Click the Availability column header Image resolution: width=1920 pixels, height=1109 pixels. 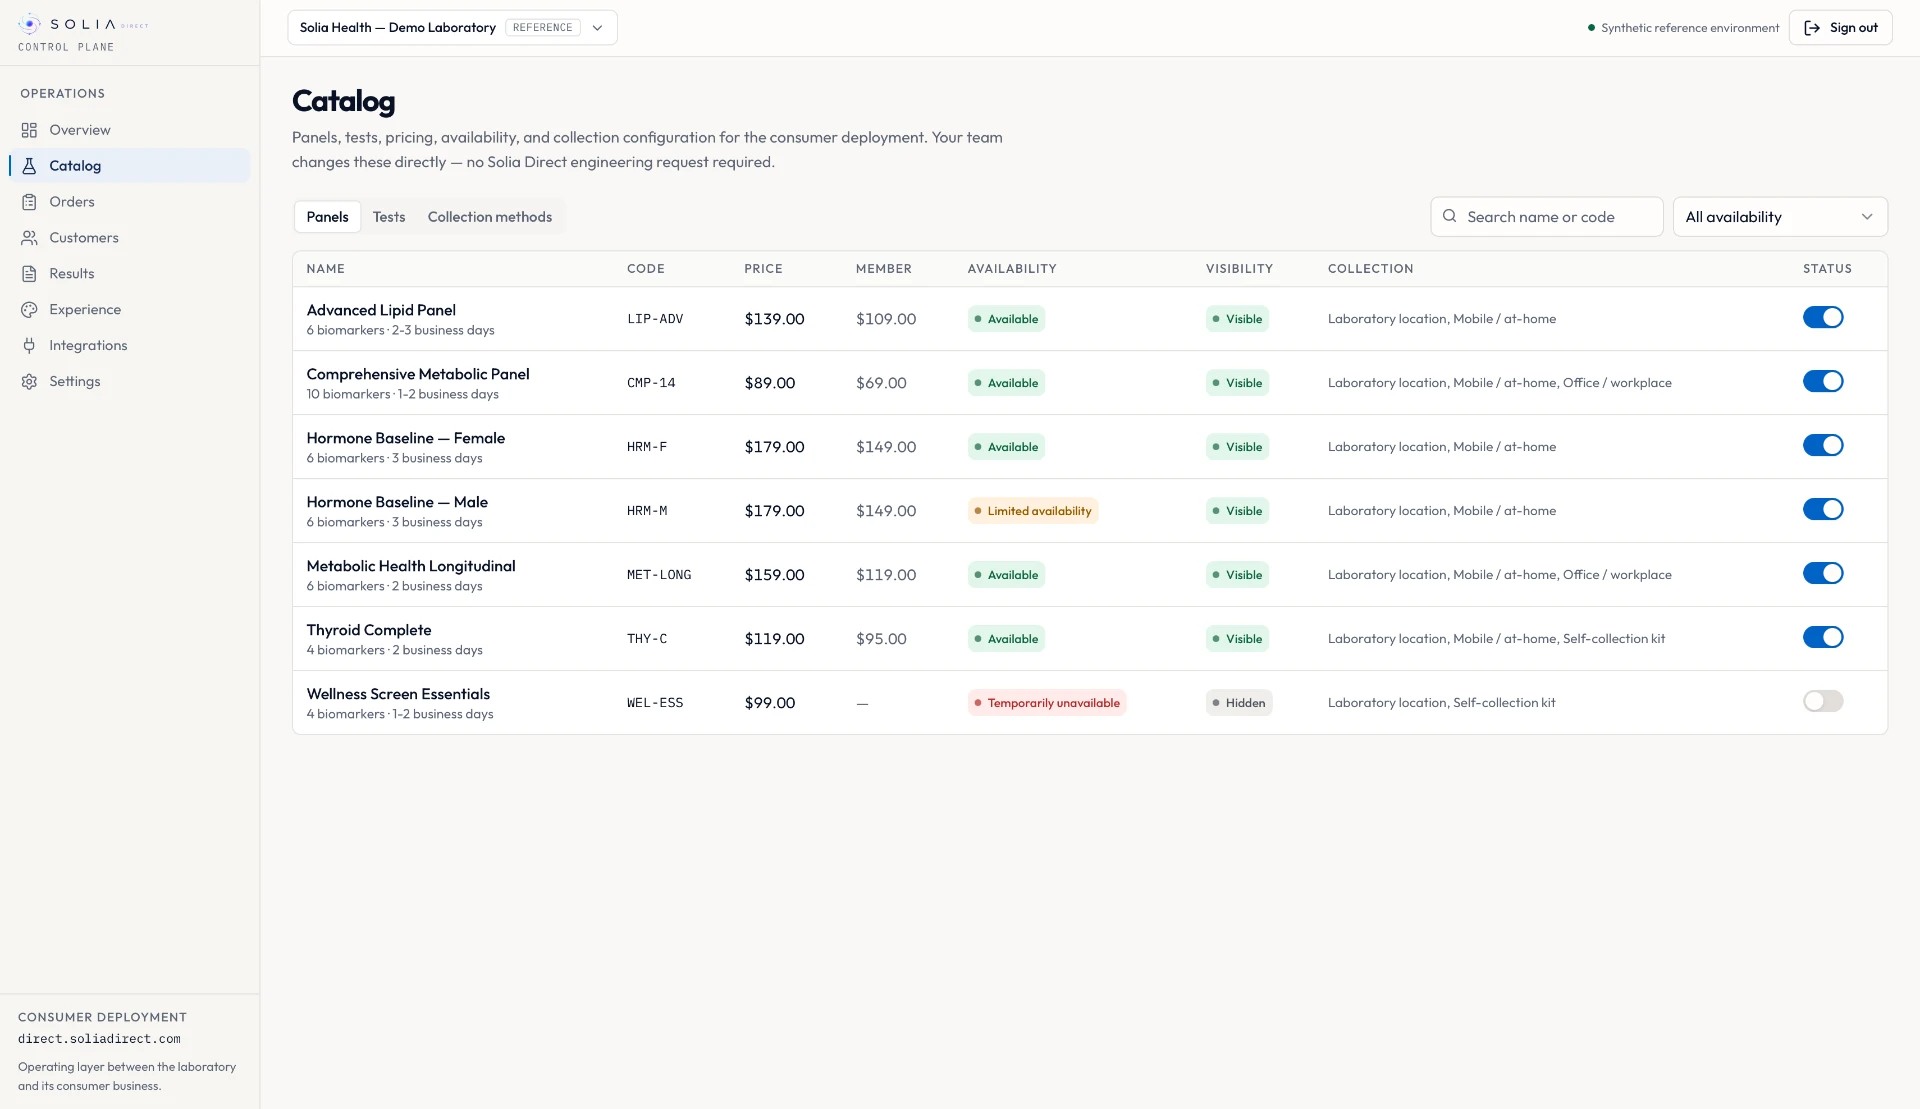click(1012, 269)
